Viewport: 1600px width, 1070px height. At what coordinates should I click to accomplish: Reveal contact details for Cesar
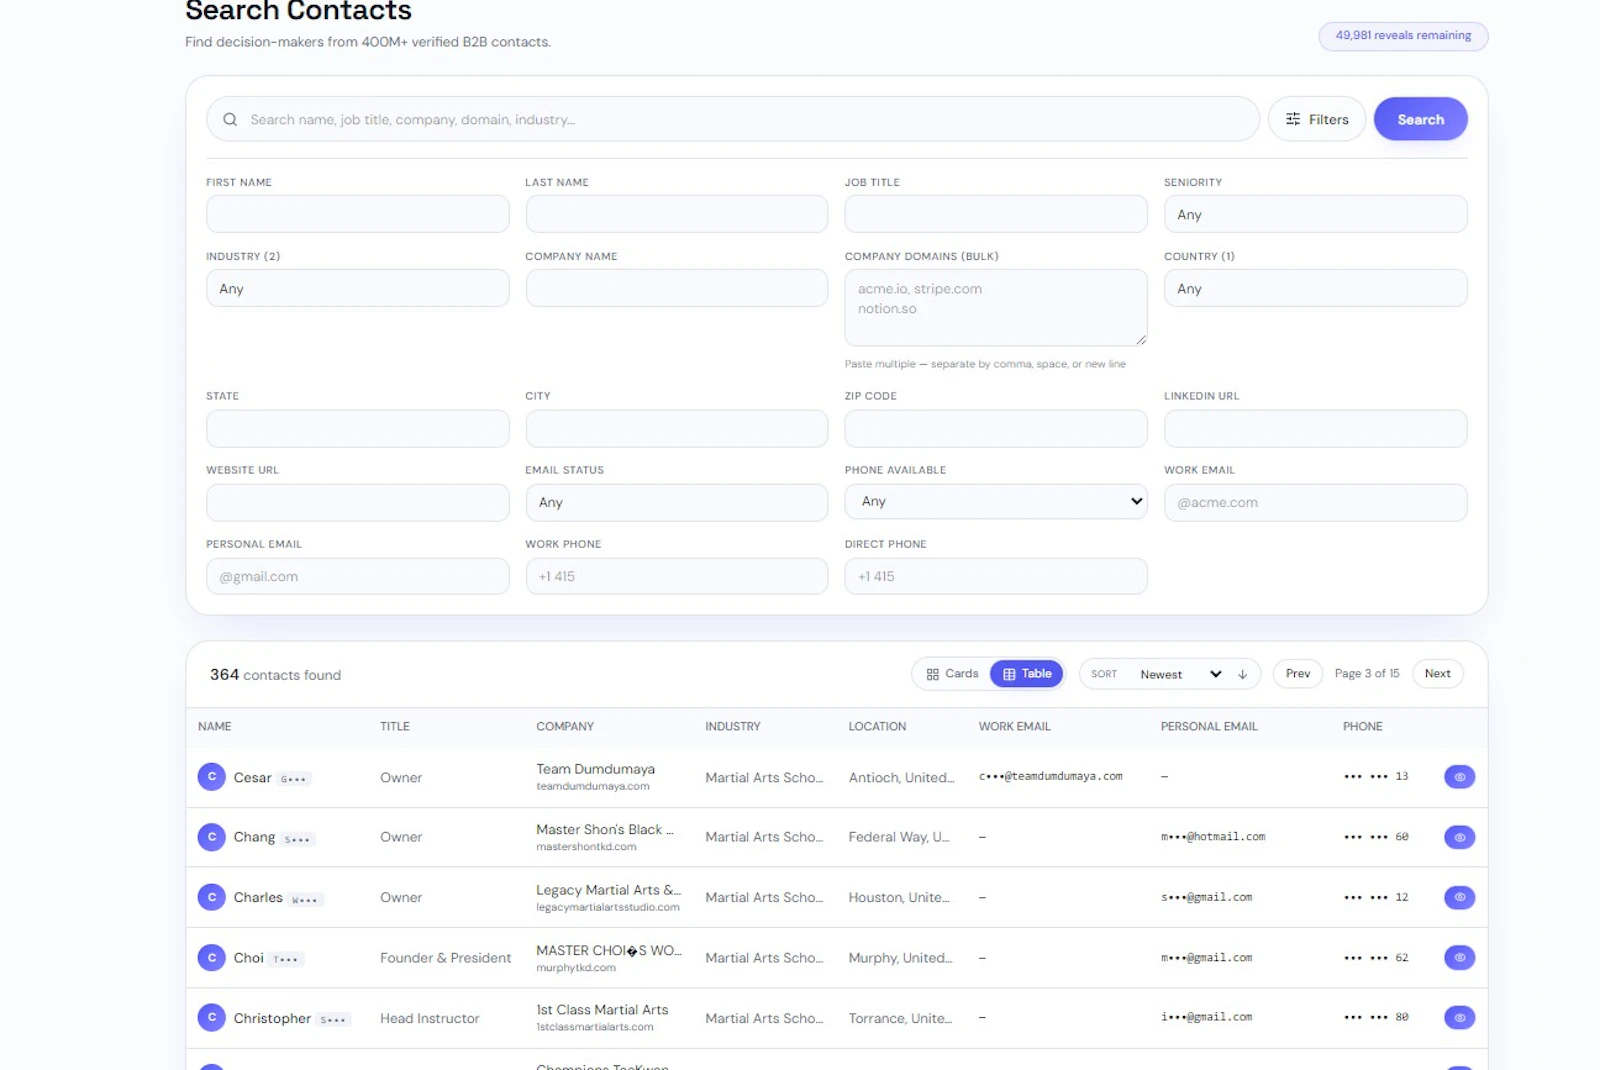[x=1459, y=777]
